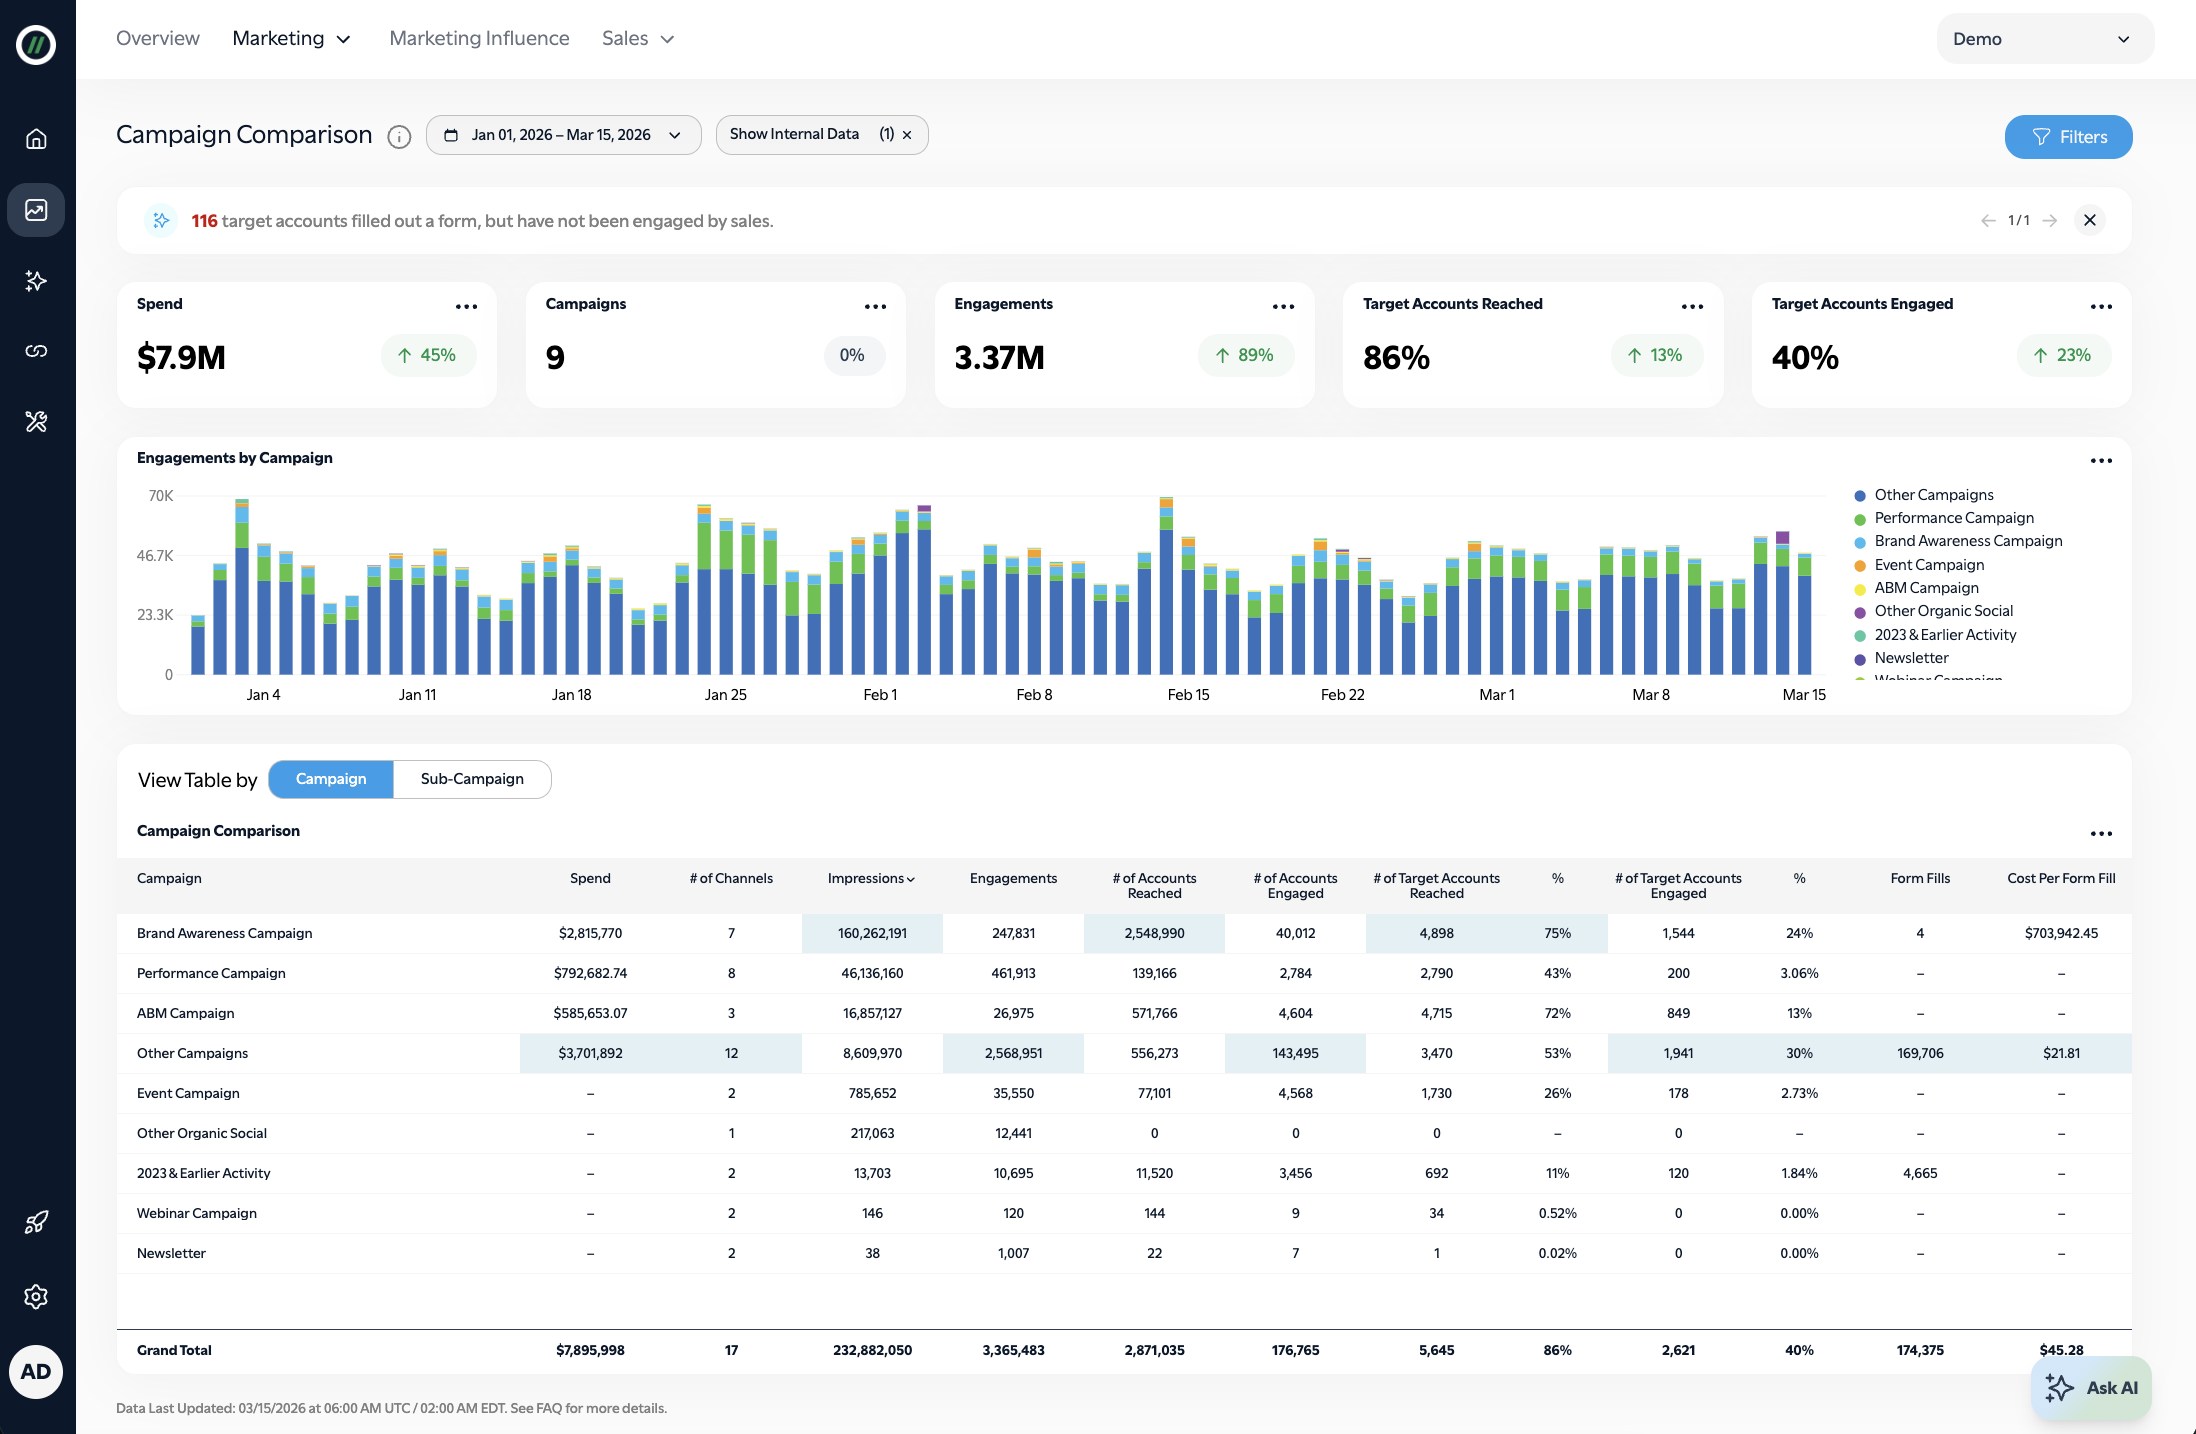Go to Overview tab
2196x1434 pixels.
tap(158, 39)
